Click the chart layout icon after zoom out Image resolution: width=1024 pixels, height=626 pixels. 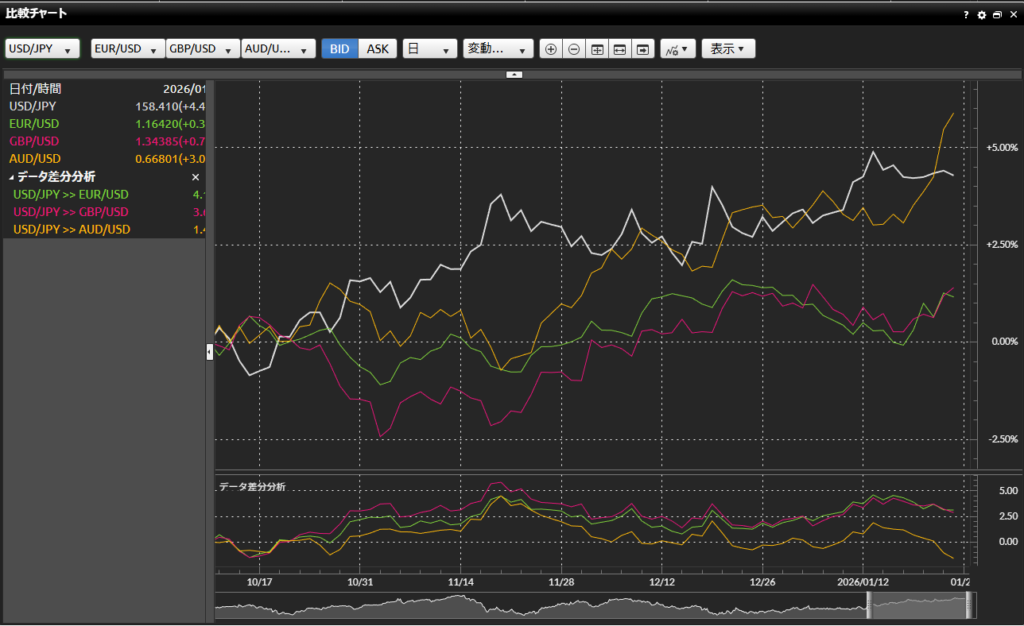pyautogui.click(x=597, y=49)
